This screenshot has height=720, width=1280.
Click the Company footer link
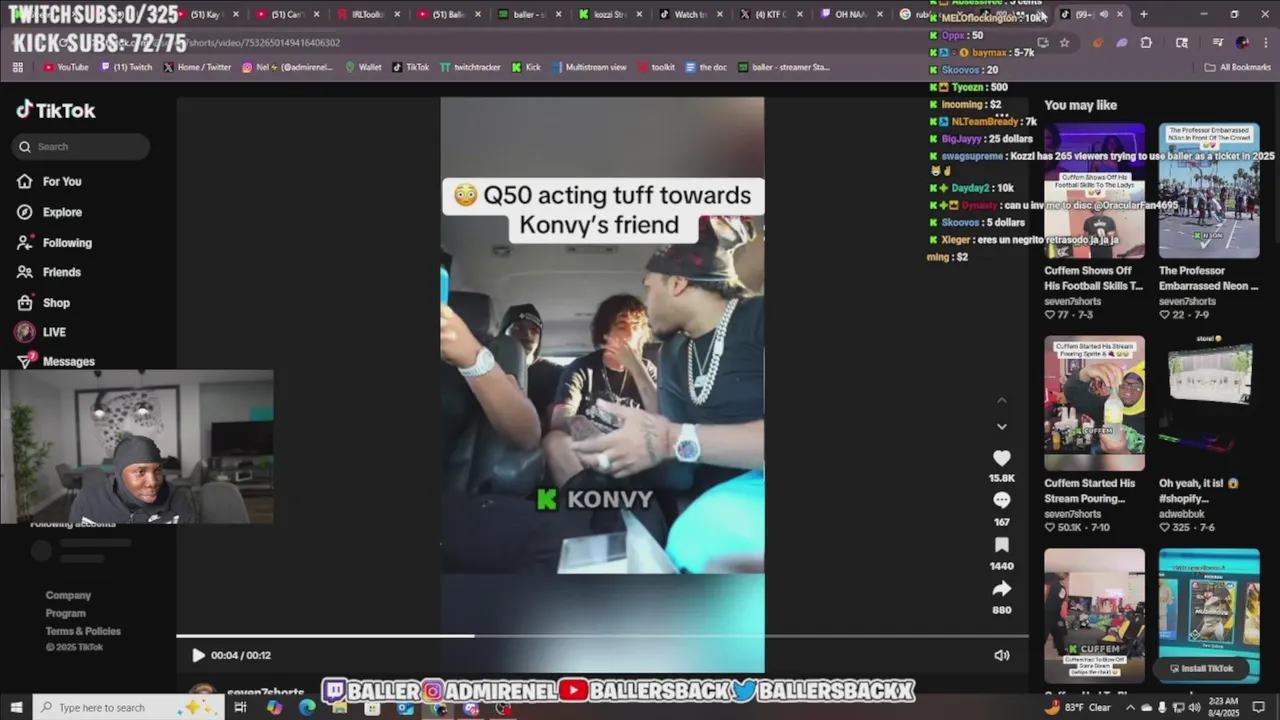click(68, 595)
